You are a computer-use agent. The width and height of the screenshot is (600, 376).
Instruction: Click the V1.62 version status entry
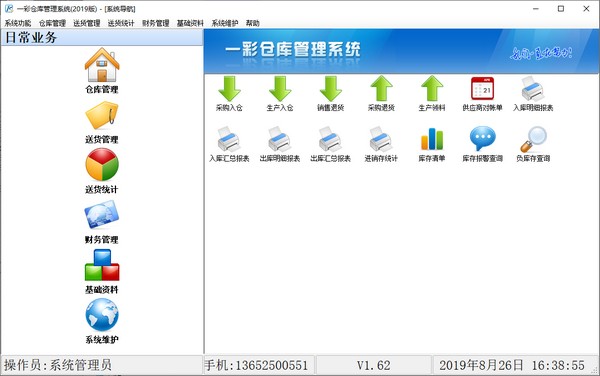point(374,365)
